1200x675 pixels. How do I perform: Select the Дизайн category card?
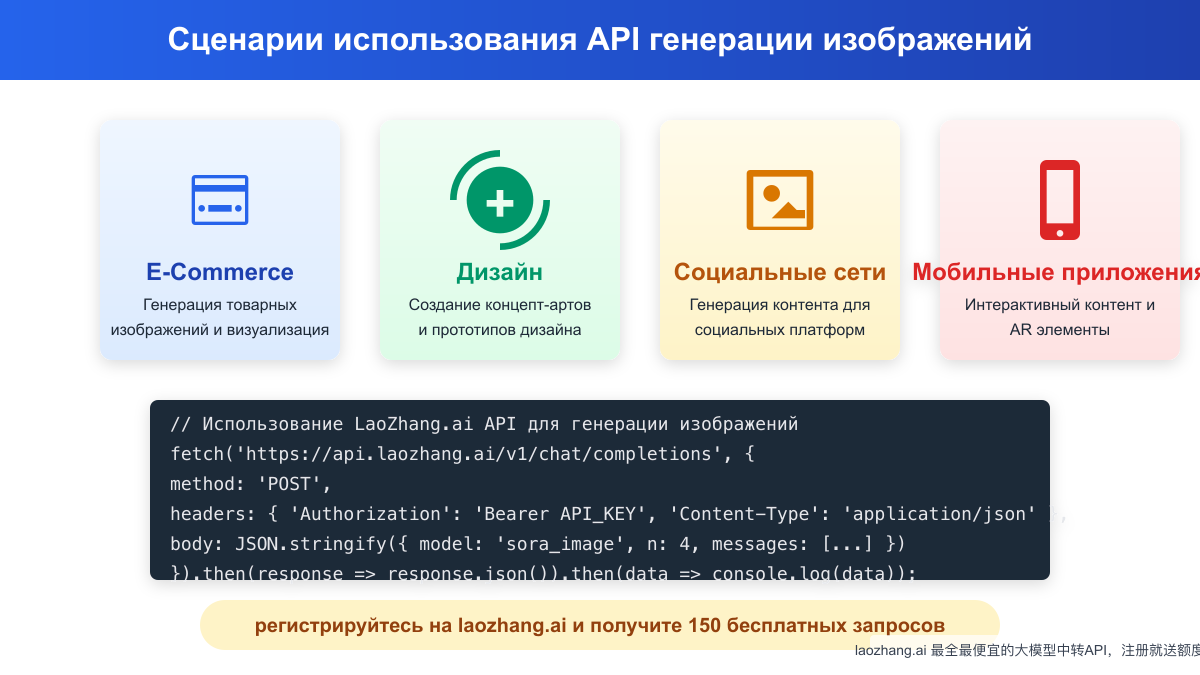click(x=499, y=240)
